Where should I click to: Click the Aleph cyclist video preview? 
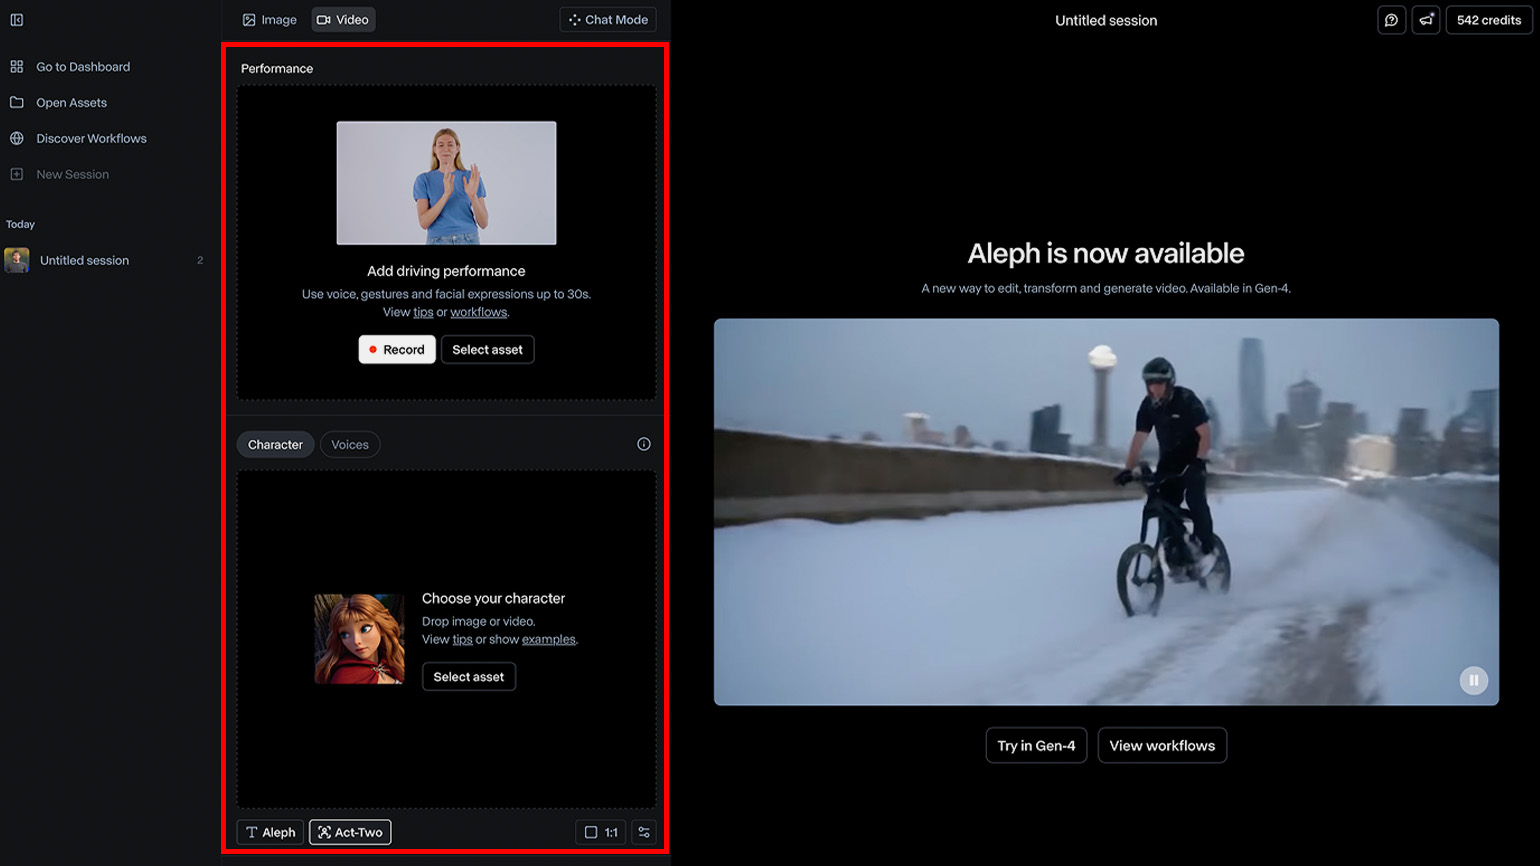(1106, 512)
